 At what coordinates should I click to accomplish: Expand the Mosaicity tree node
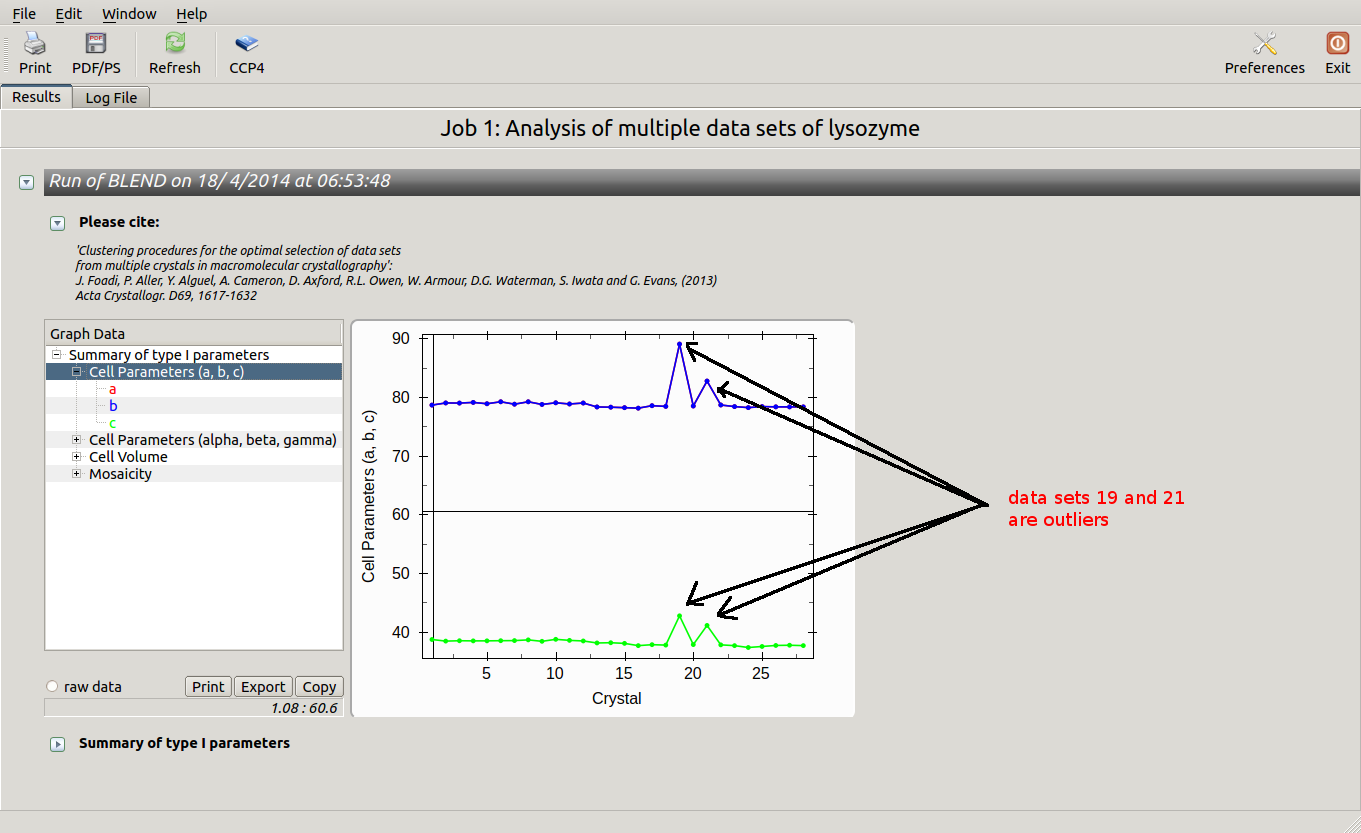click(77, 474)
